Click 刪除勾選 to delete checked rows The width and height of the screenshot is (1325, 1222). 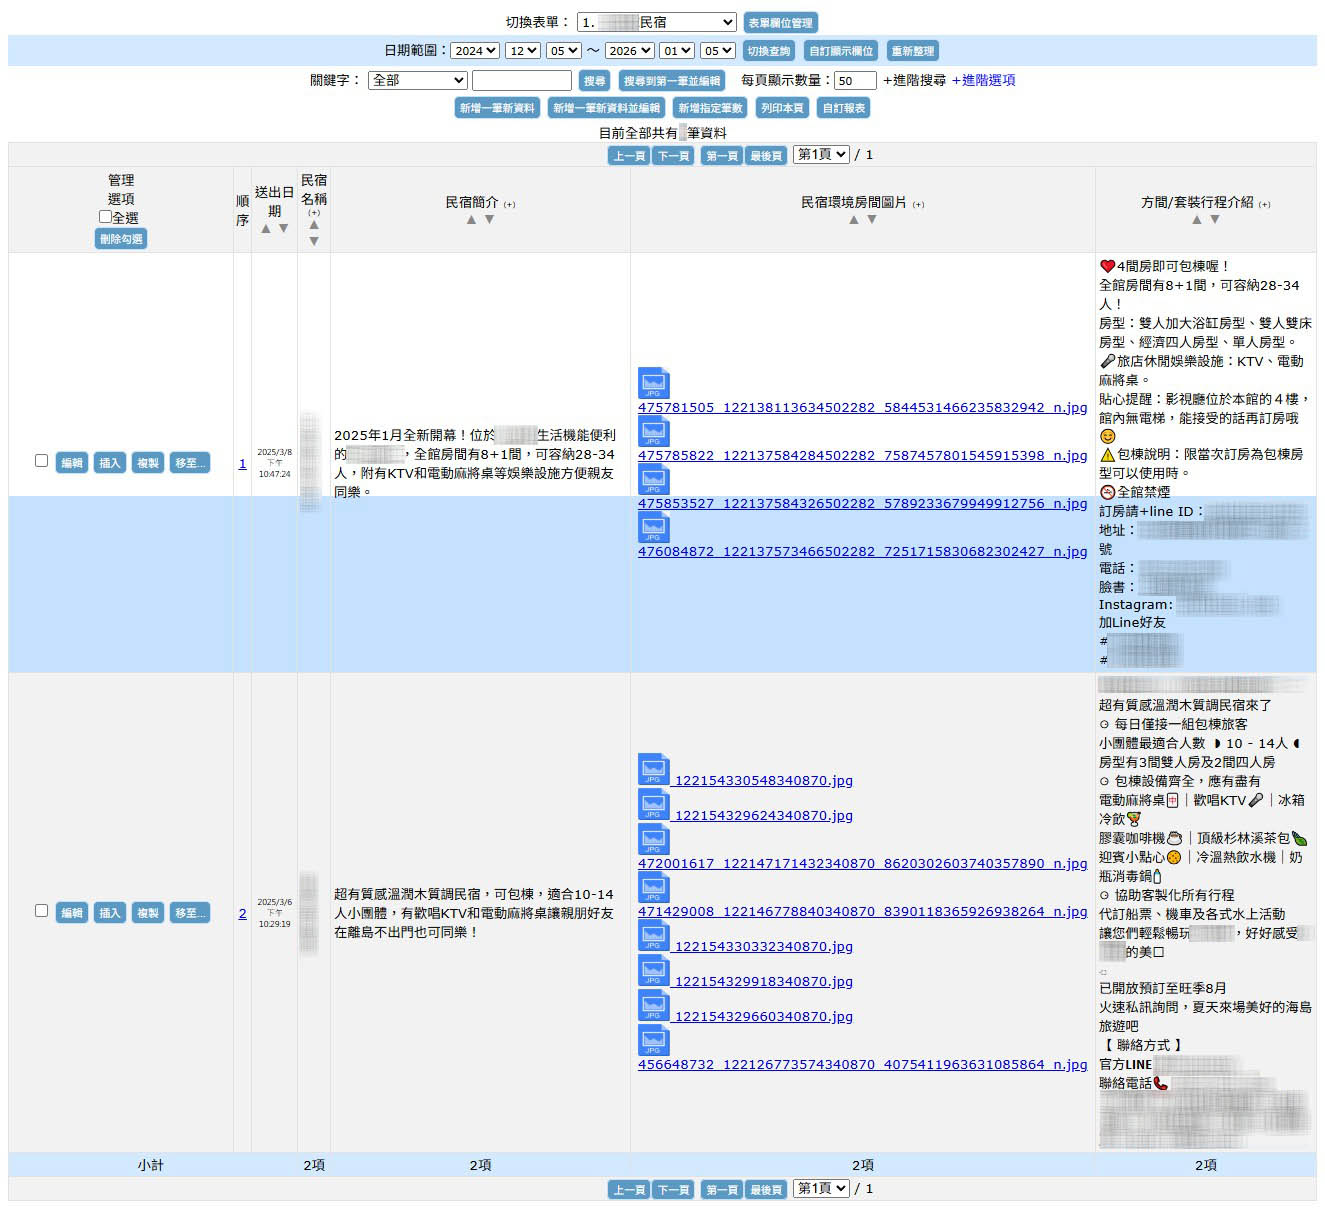(121, 239)
